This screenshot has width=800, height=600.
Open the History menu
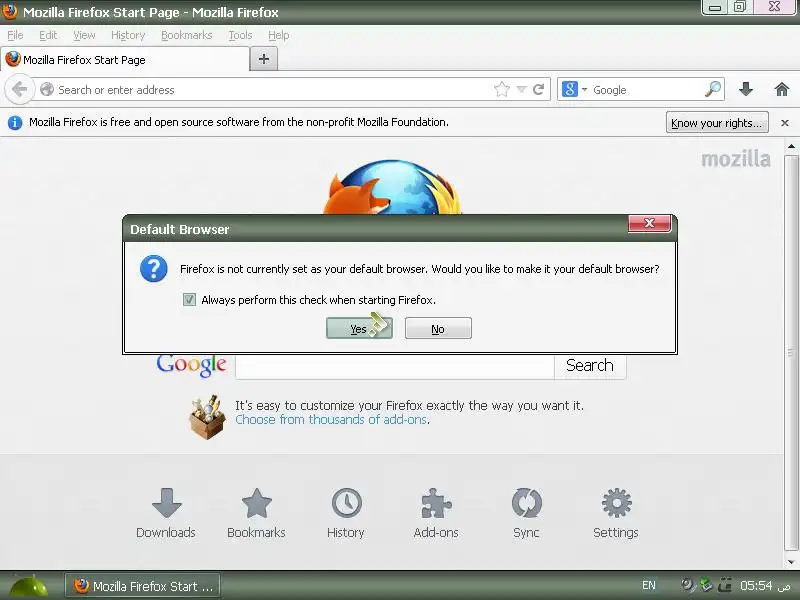(x=128, y=35)
